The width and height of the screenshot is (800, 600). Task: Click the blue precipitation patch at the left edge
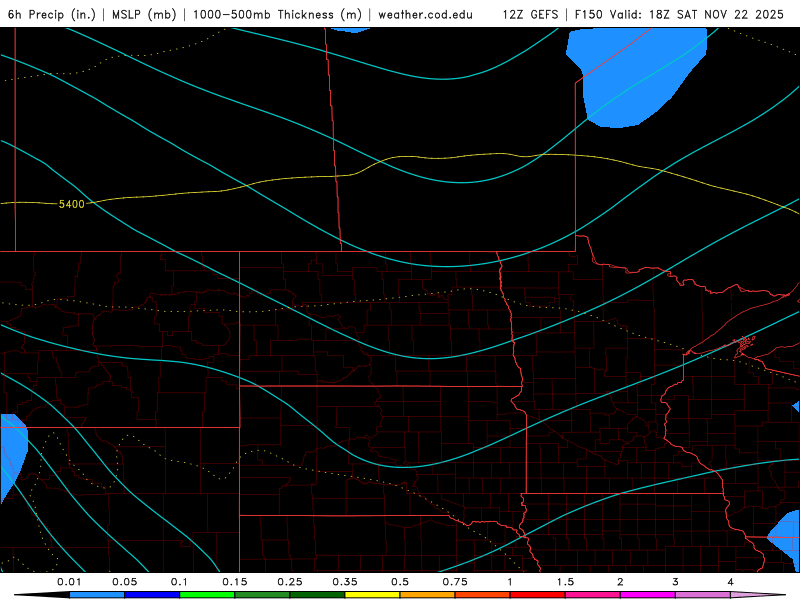tap(11, 454)
